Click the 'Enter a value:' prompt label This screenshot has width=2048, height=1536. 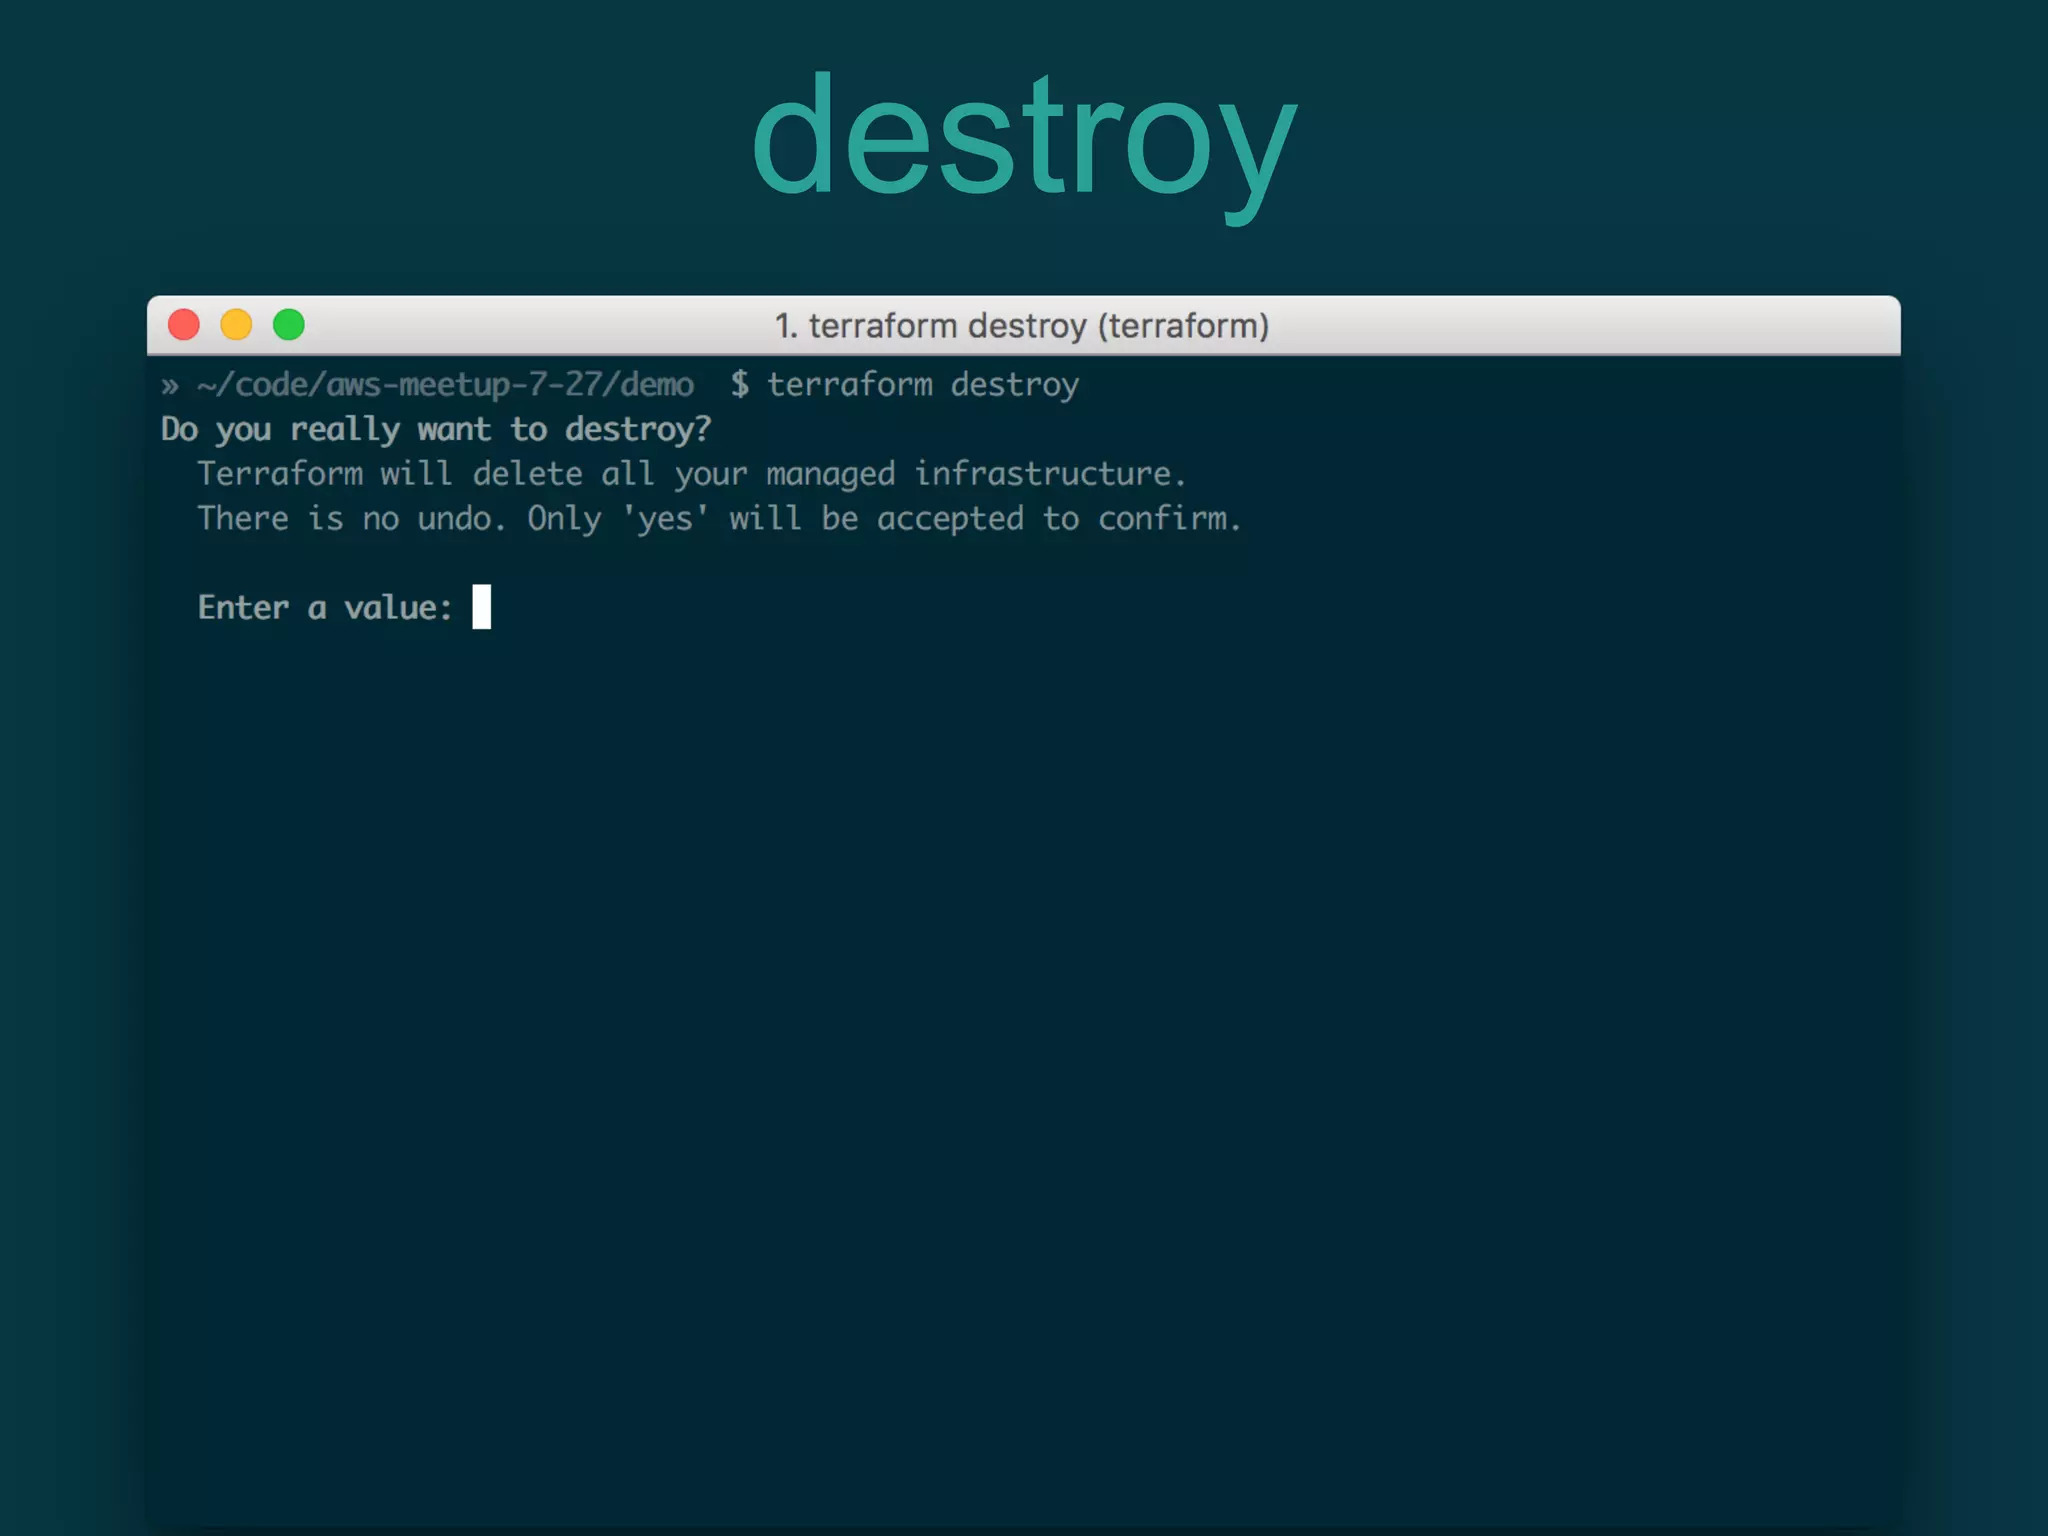click(x=325, y=608)
